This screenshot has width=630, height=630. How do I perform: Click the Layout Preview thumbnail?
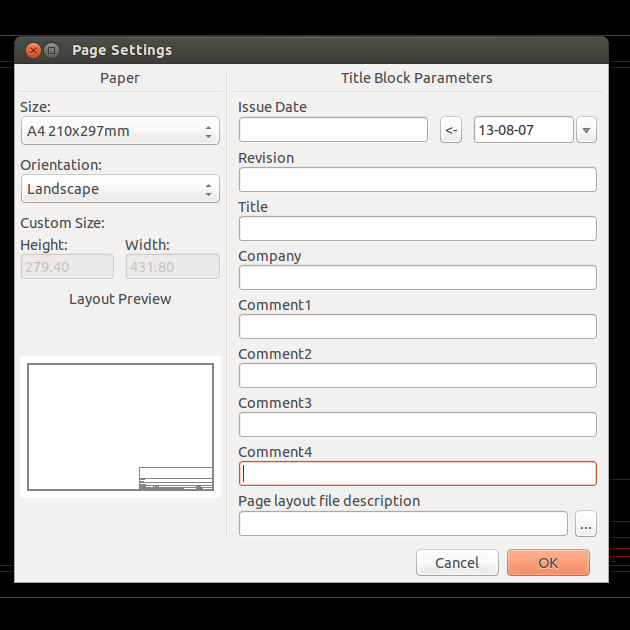(120, 427)
